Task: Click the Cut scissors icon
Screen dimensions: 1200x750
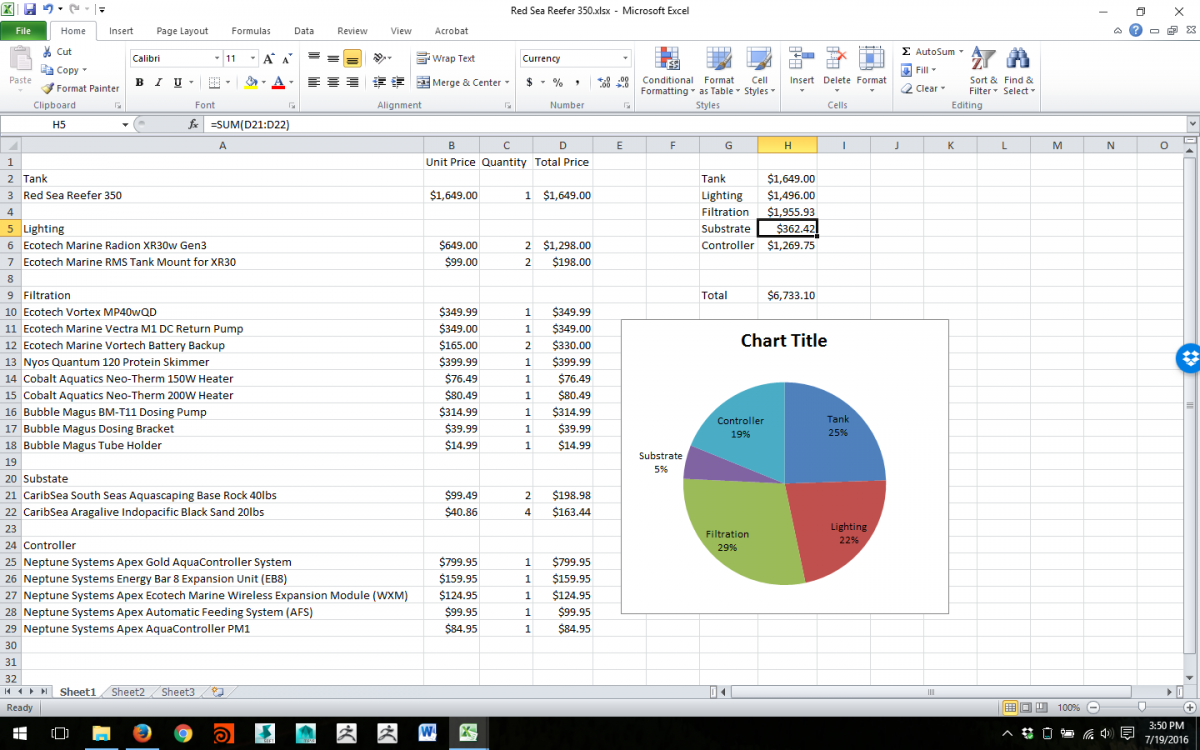Action: click(47, 52)
